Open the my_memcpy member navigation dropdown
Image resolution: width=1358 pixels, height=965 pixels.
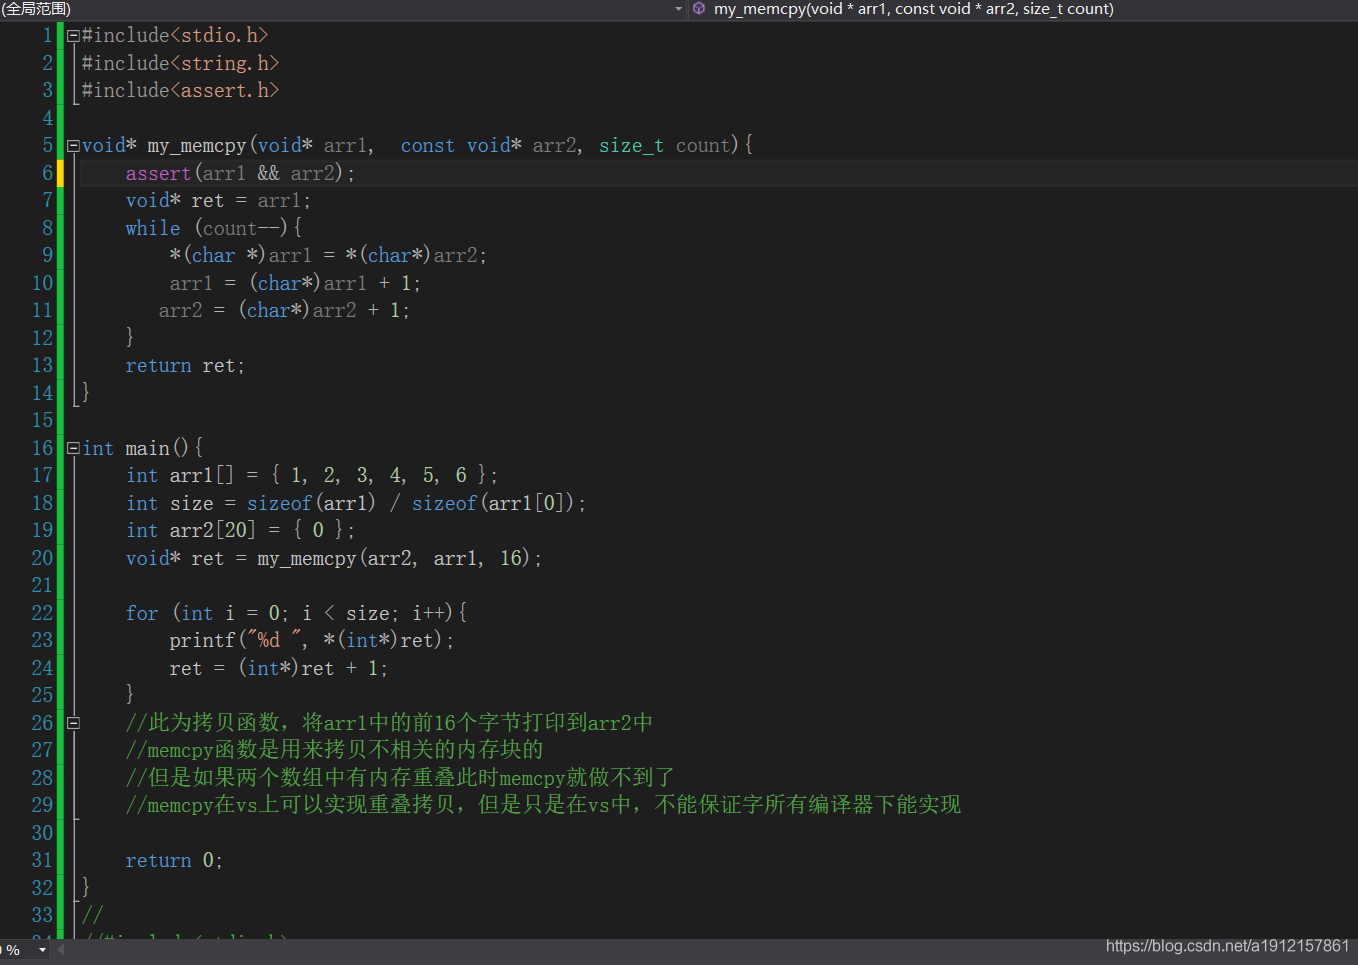(1022, 9)
